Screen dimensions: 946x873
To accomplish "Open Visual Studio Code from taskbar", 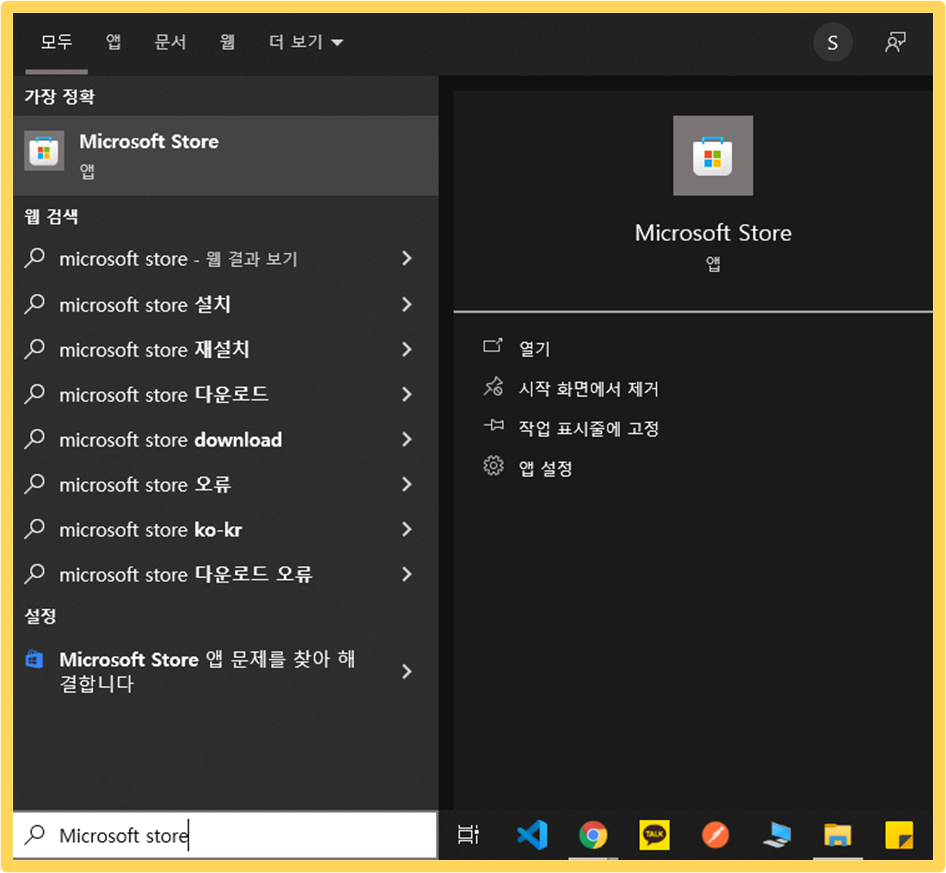I will [532, 835].
